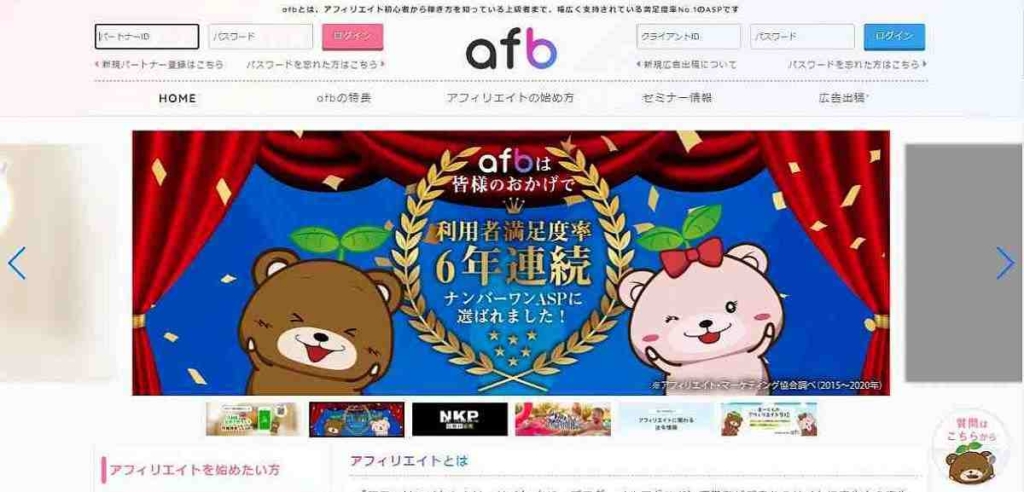
Task: Click the afb logo in header
Action: (x=511, y=49)
